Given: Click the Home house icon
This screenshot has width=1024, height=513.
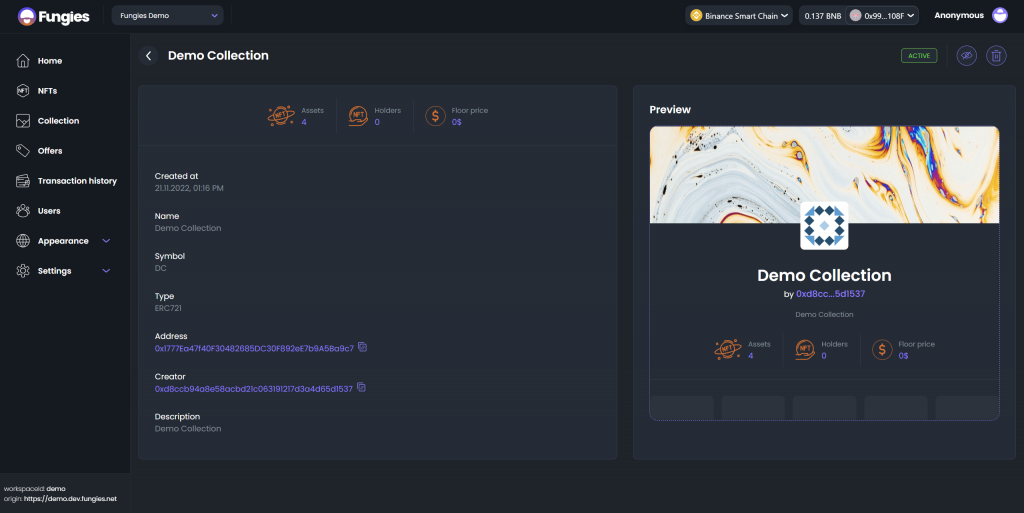Looking at the screenshot, I should (23, 61).
